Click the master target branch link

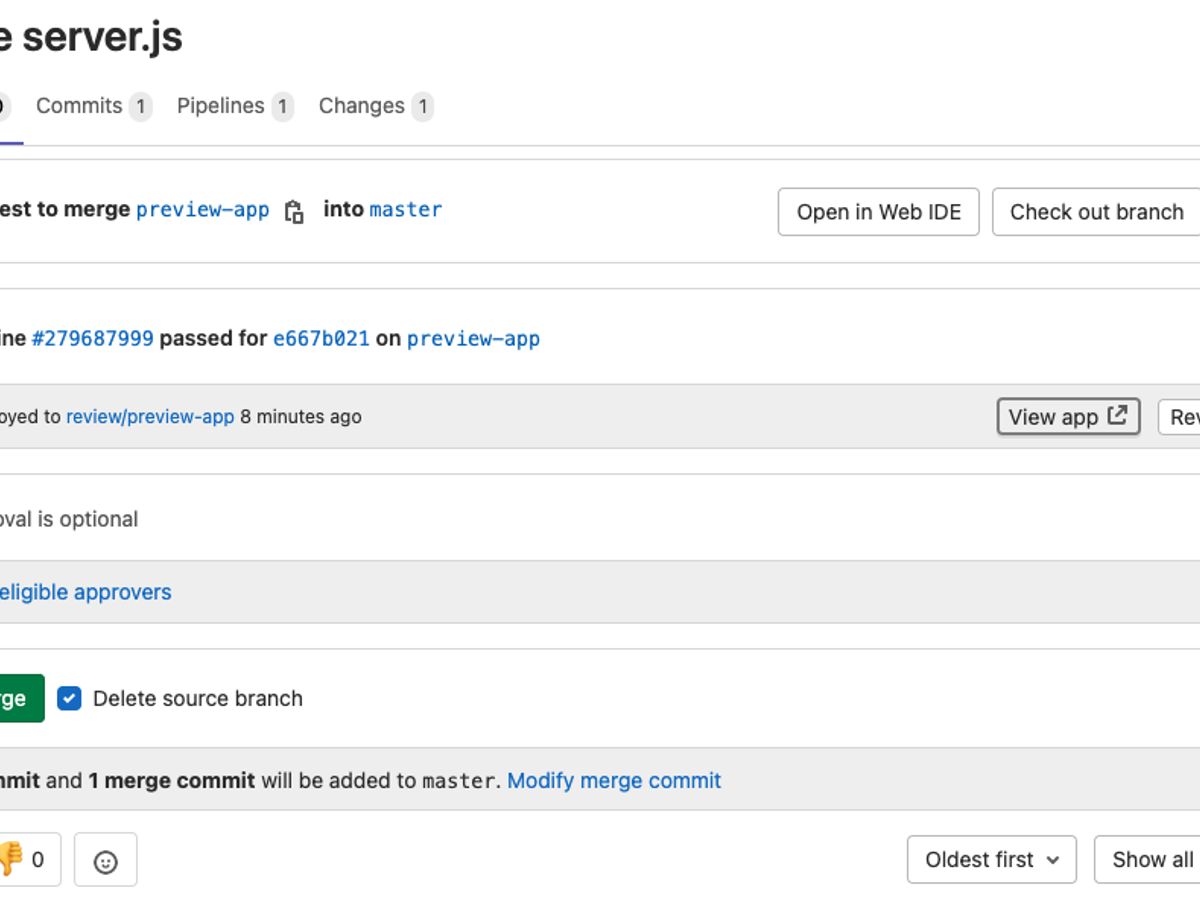coord(405,210)
